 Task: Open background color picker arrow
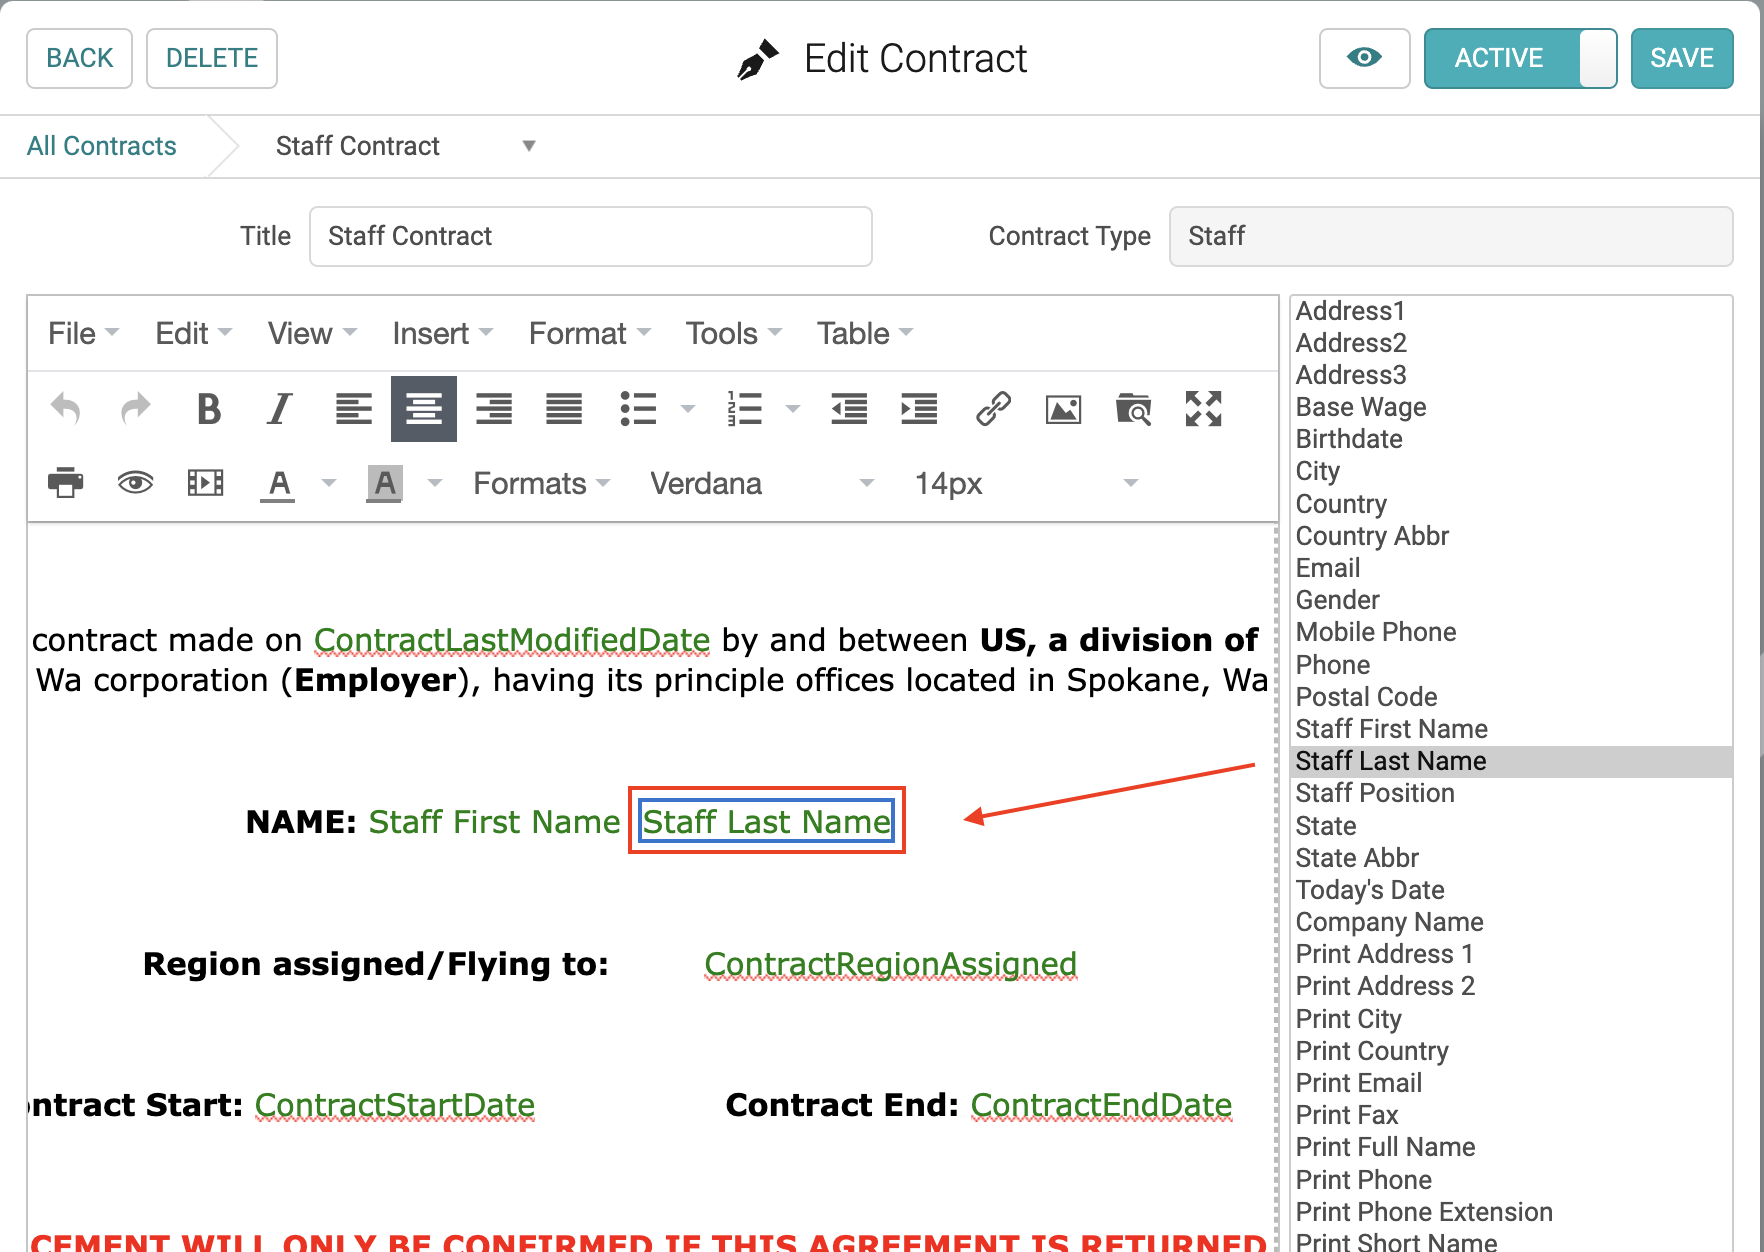(x=435, y=484)
